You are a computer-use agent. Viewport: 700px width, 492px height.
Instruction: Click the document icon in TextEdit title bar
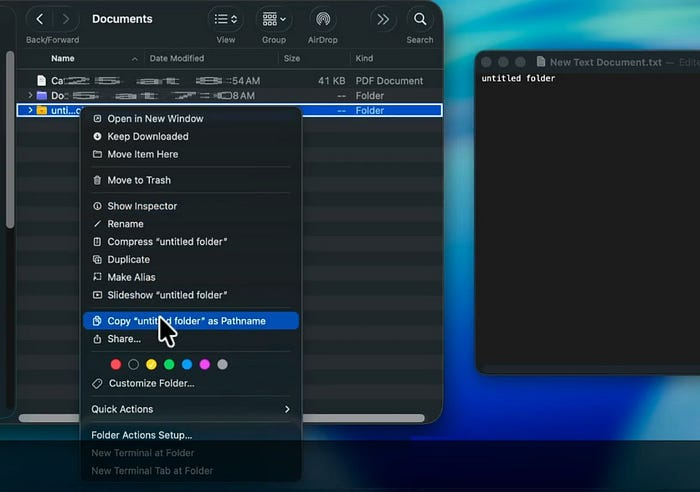pos(541,62)
